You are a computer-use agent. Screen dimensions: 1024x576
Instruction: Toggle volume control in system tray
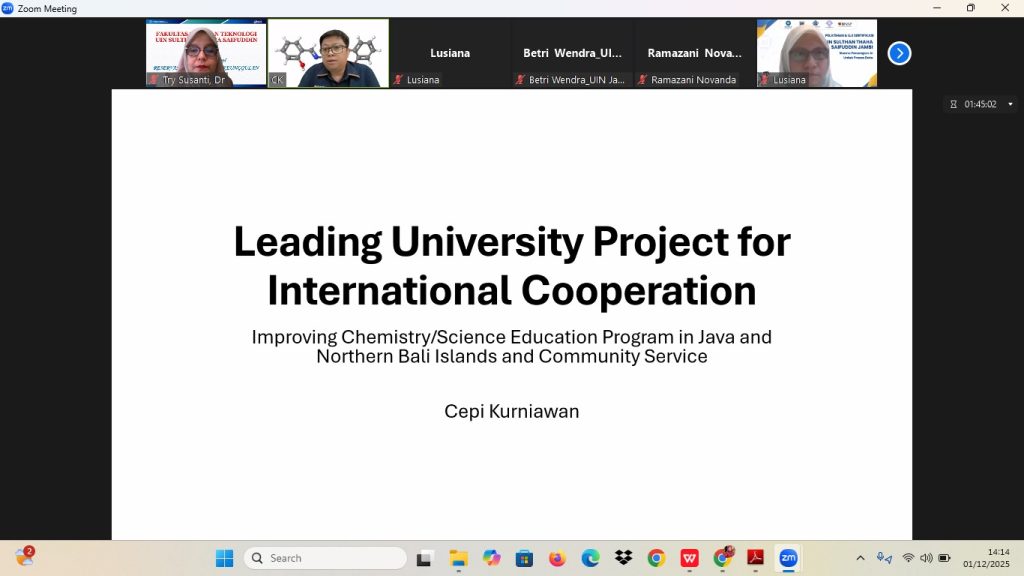coord(926,558)
